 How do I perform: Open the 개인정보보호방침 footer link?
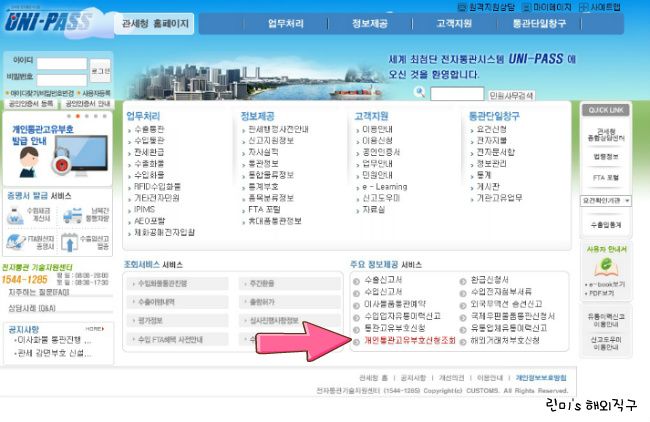click(541, 378)
